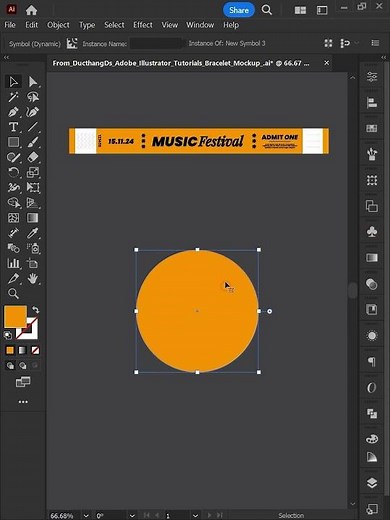
Task: Select the Symbol Sprayer tool
Action: click(33, 248)
